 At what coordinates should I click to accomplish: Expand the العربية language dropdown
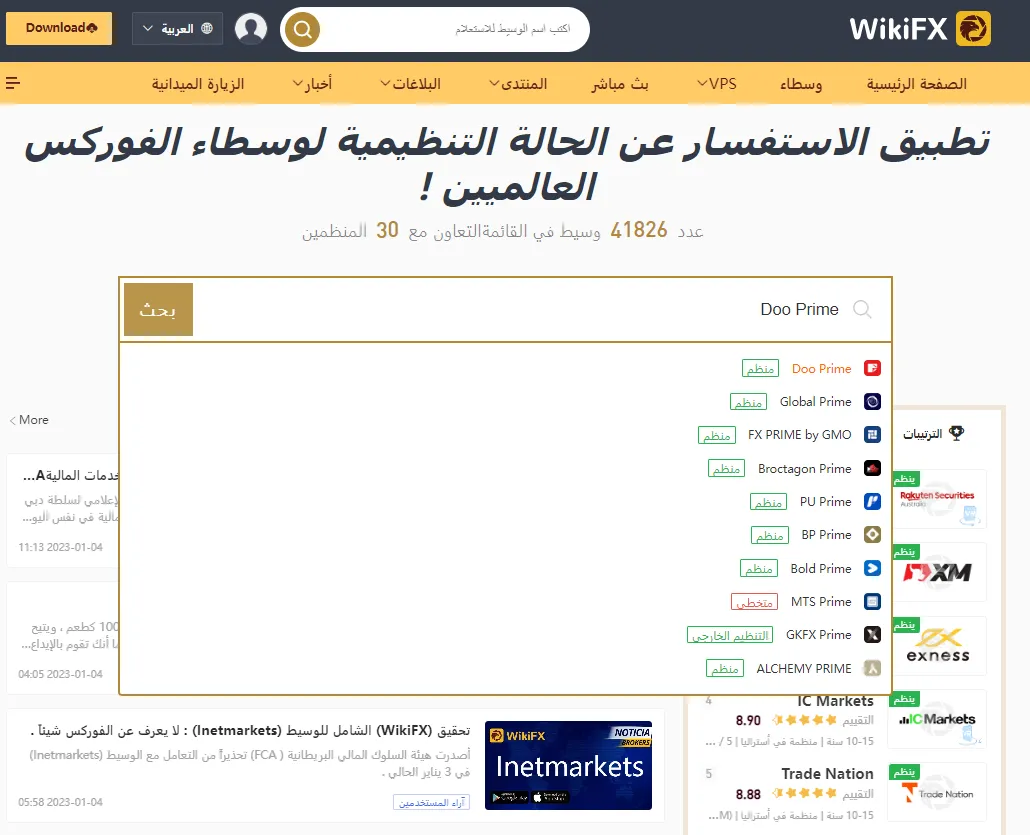pos(177,29)
